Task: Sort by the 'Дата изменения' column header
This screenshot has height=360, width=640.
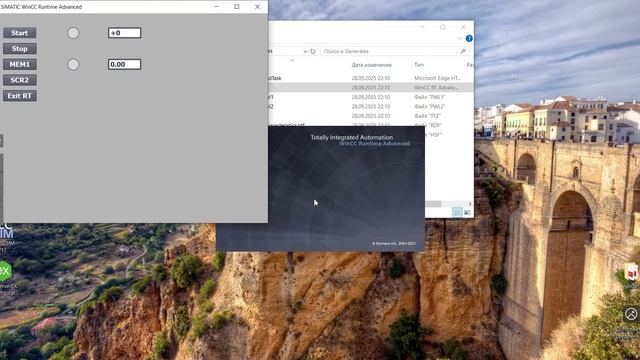Action: coord(371,65)
